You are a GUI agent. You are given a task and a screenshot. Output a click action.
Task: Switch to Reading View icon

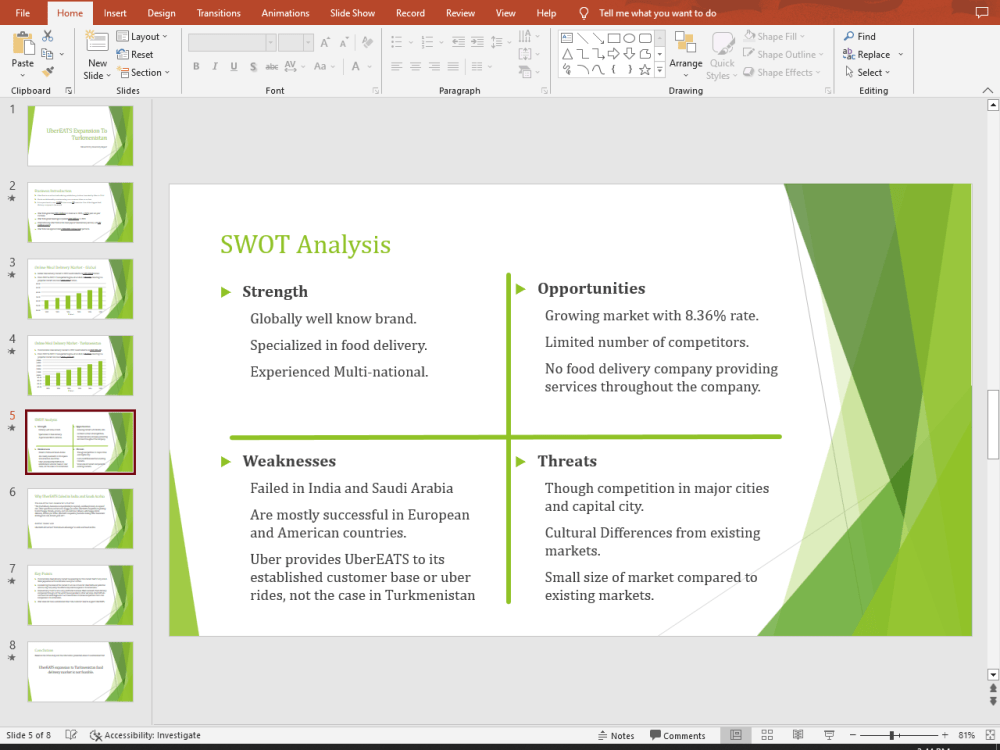tap(798, 735)
